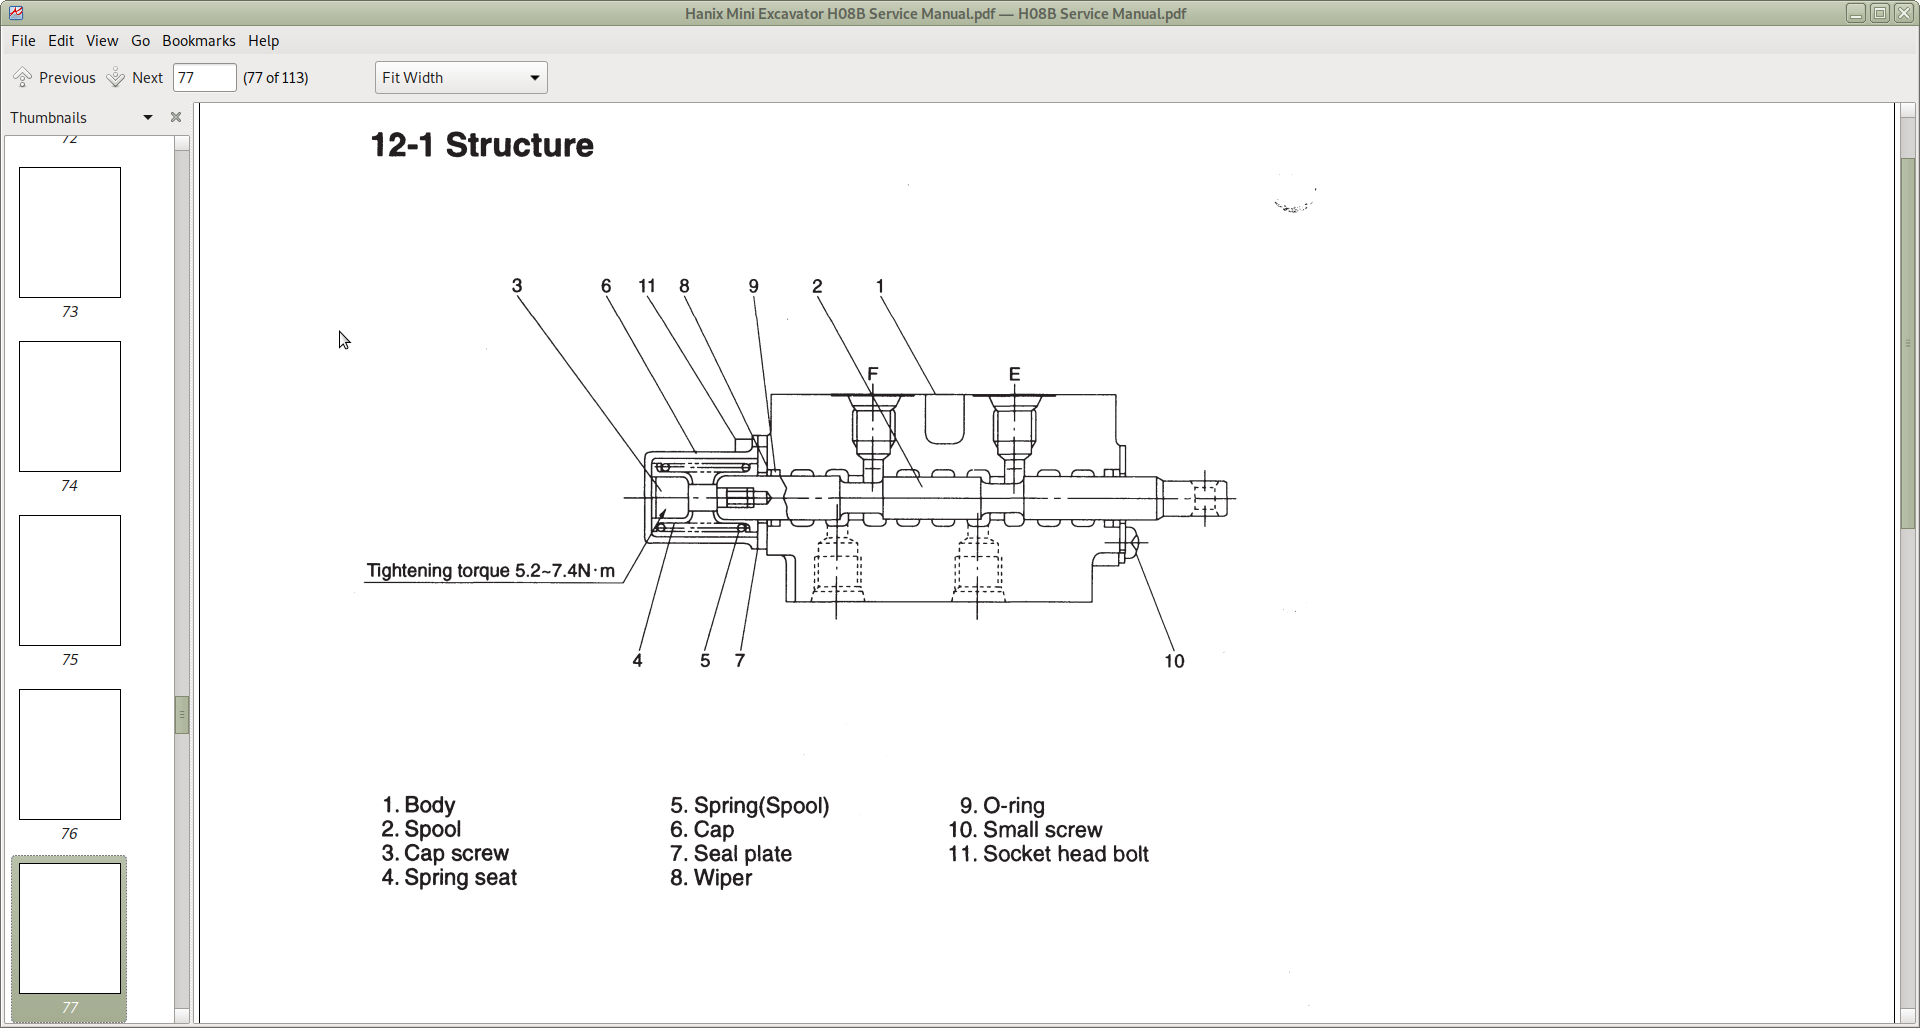Click the thumbnail scrollbar up arrow
Viewport: 1920px width, 1028px height.
pyautogui.click(x=182, y=143)
